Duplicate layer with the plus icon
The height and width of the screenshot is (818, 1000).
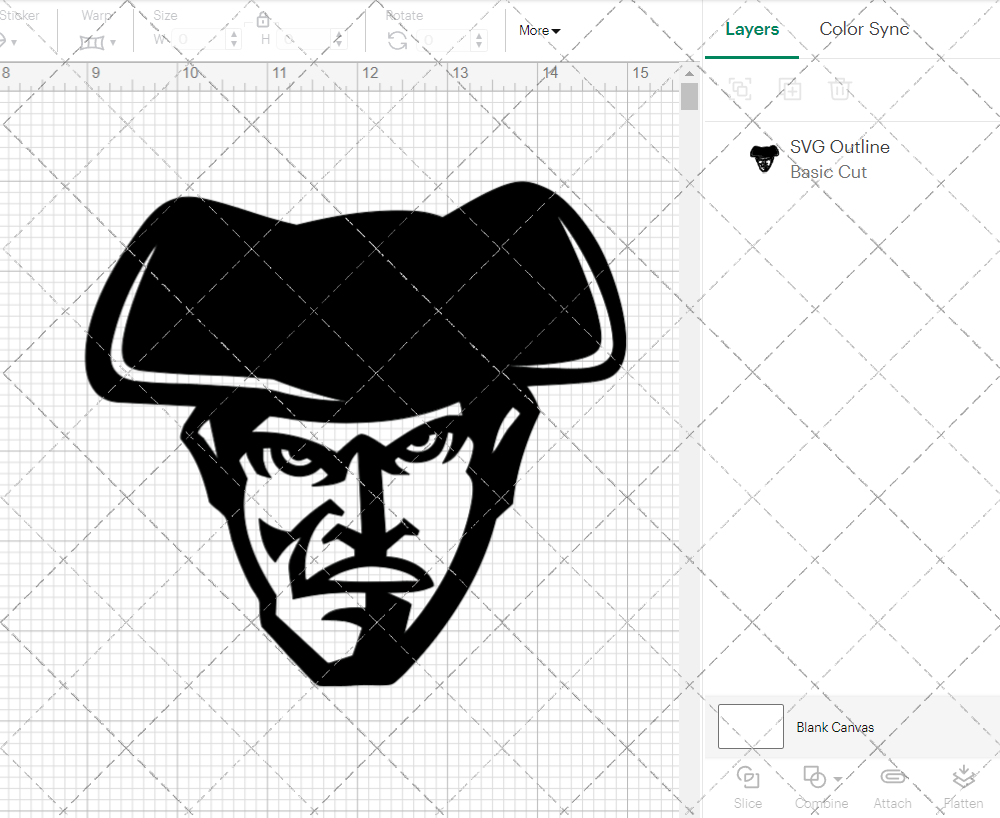[x=790, y=89]
